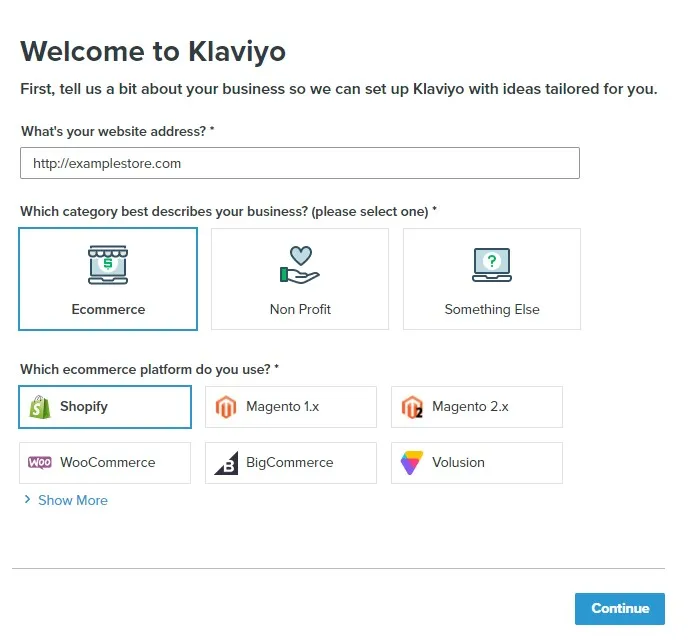Viewport: 694px width, 641px height.
Task: Click the Non Profit heart-in-hand icon
Action: (x=300, y=265)
